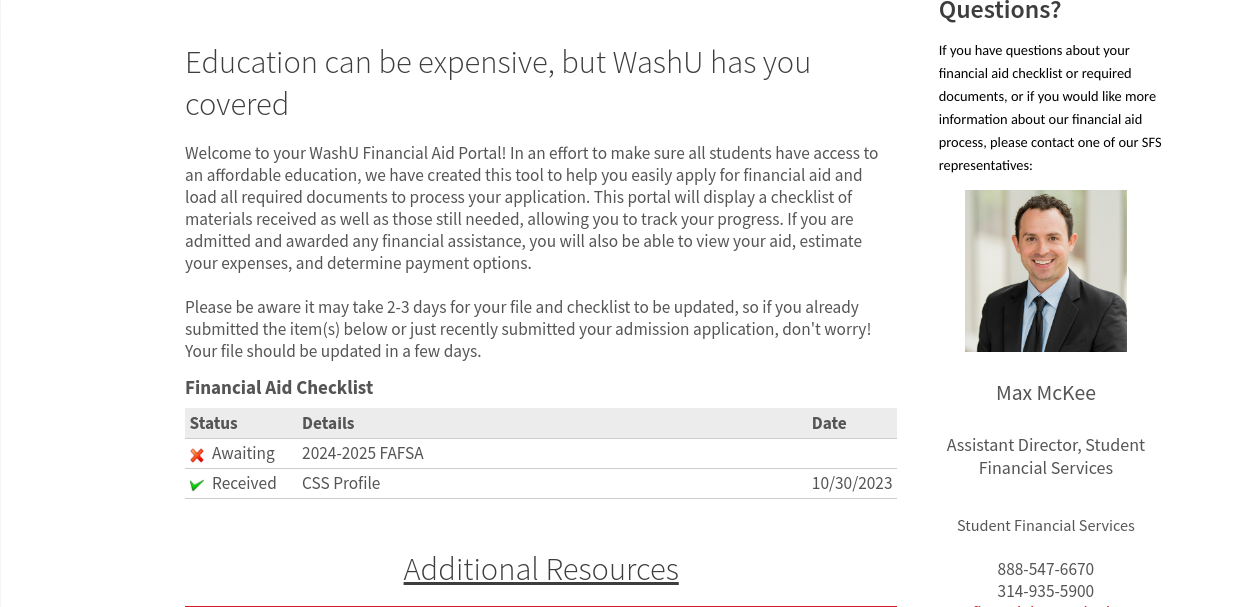Click the 10/30/2023 received date
This screenshot has height=607, width=1246.
852,484
